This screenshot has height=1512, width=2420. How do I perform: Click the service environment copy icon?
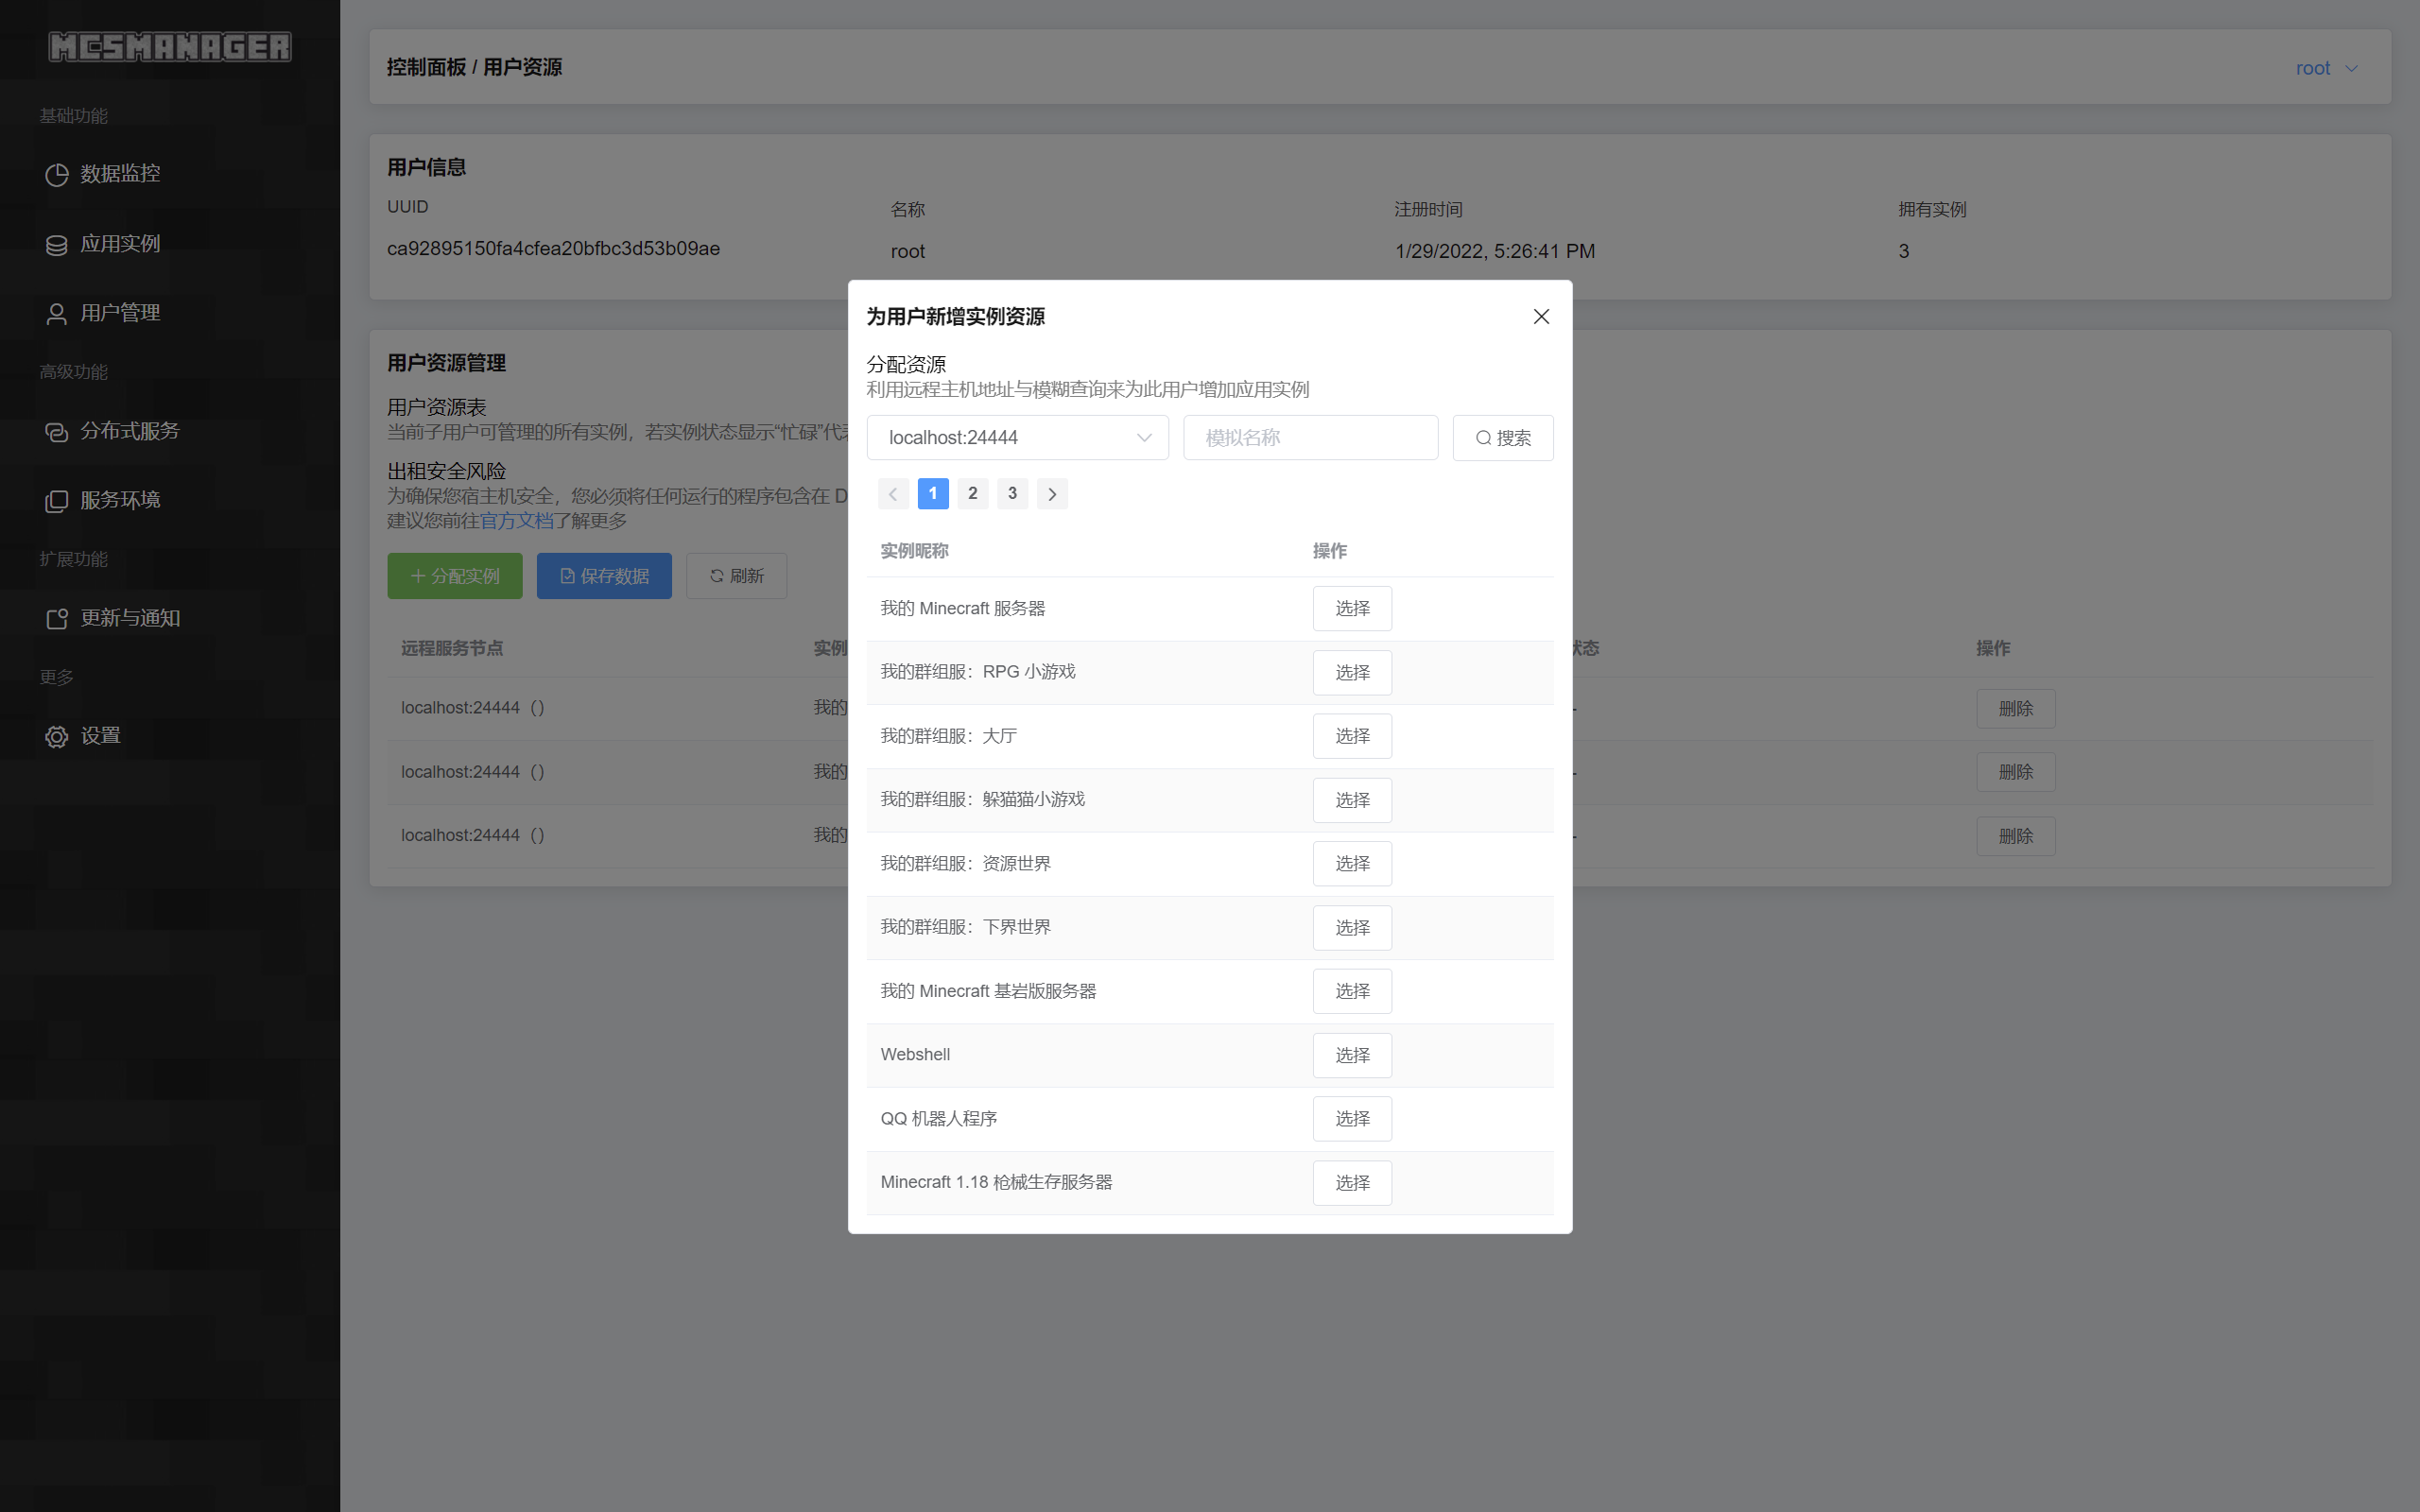(56, 501)
